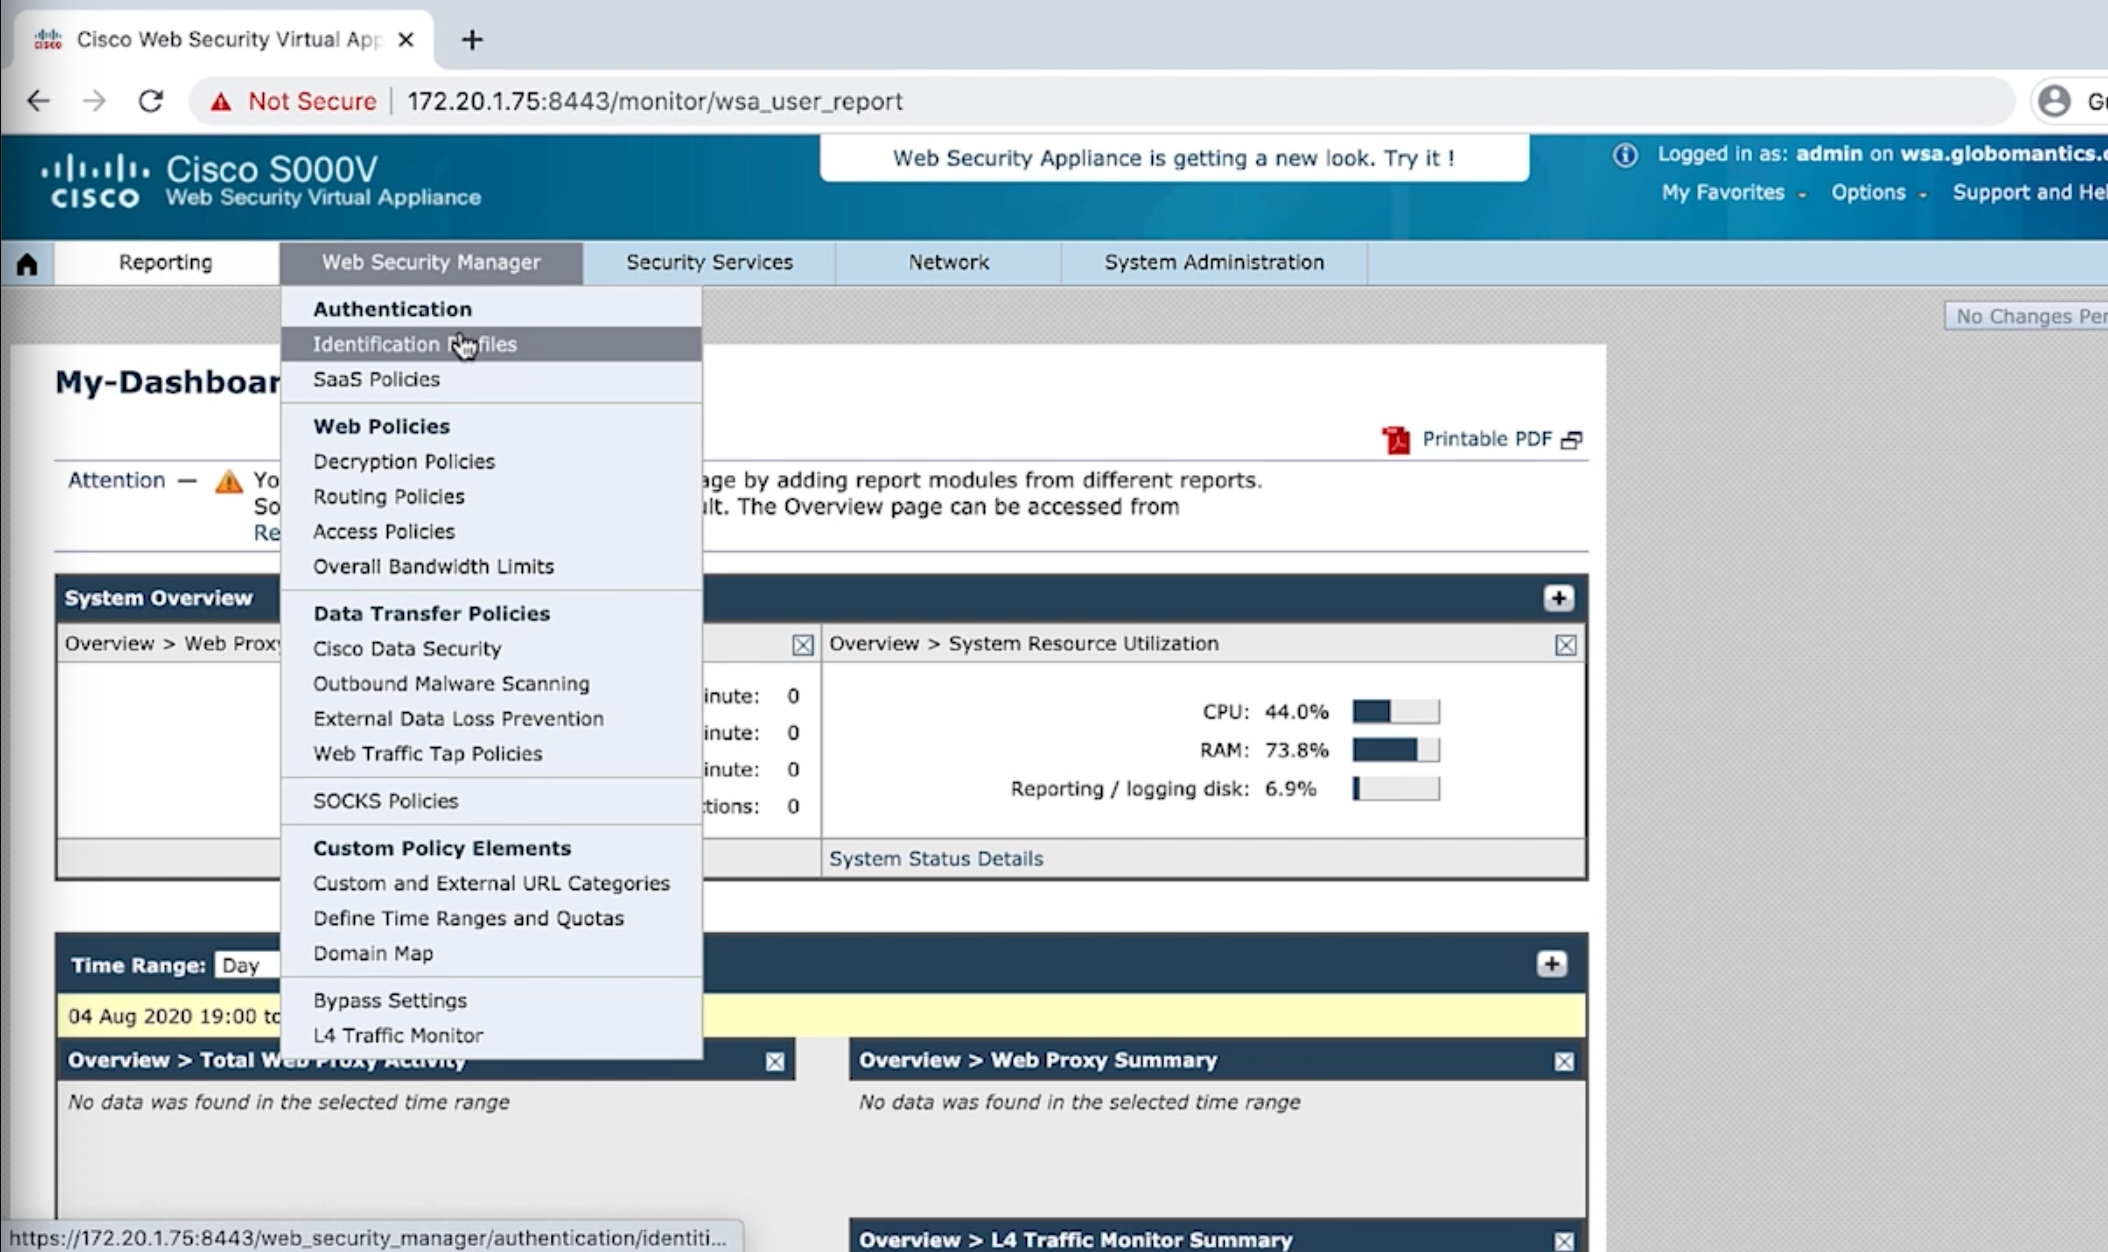The width and height of the screenshot is (2108, 1252).
Task: Click the System Status Details link
Action: tap(936, 858)
